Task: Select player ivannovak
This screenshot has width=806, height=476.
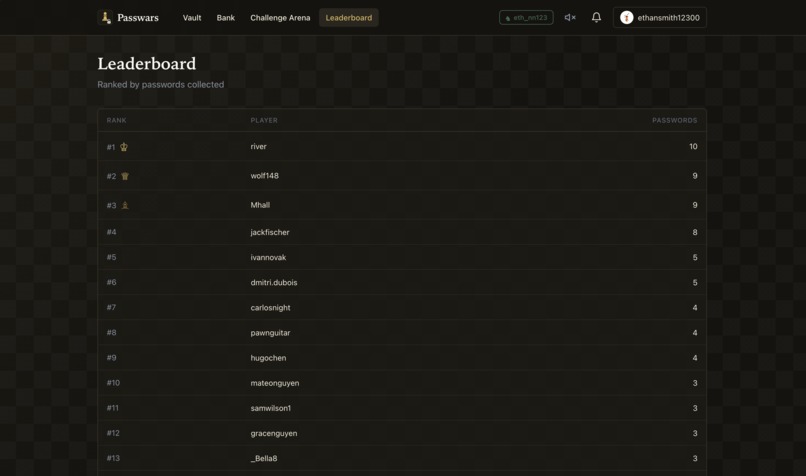Action: click(268, 258)
